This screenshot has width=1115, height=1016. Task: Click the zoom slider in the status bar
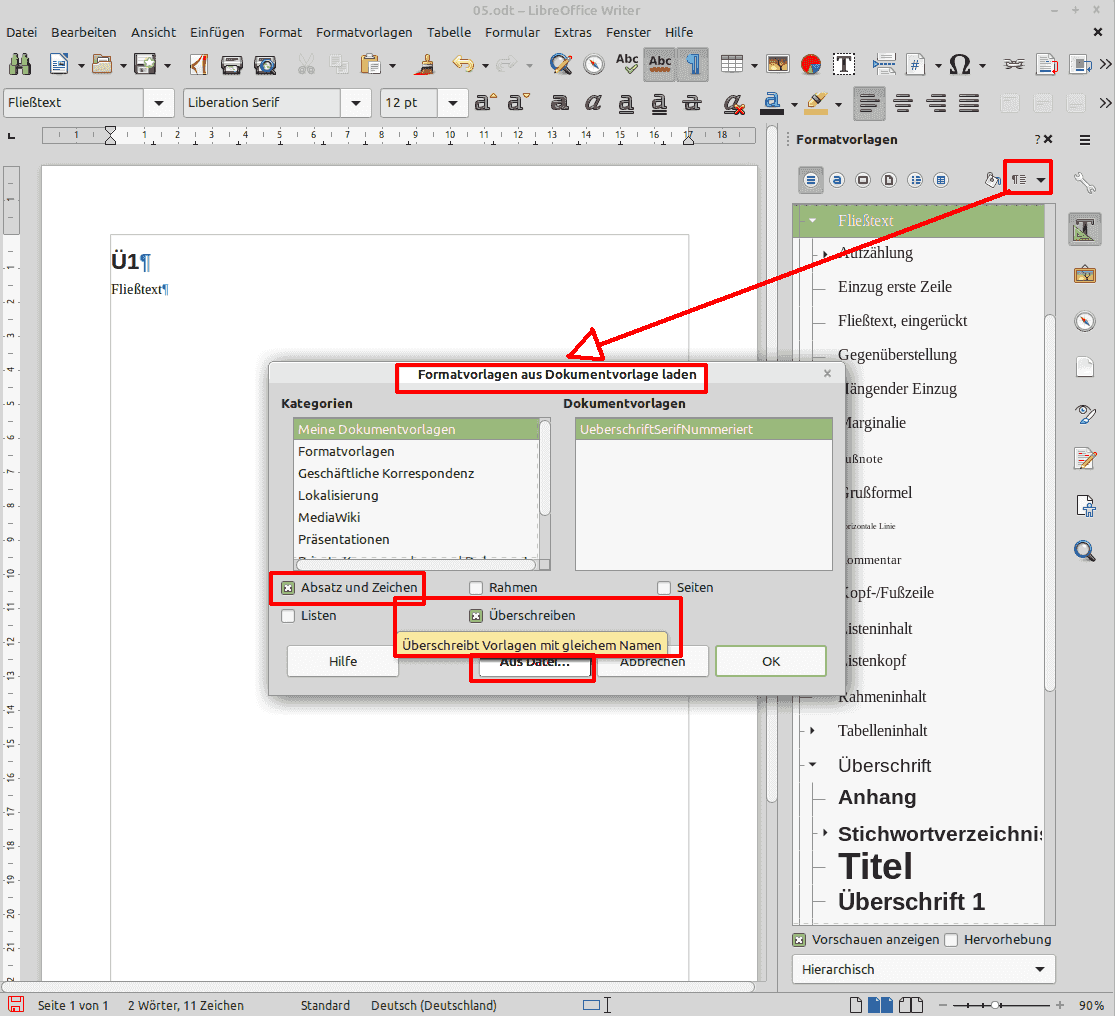pos(995,1005)
